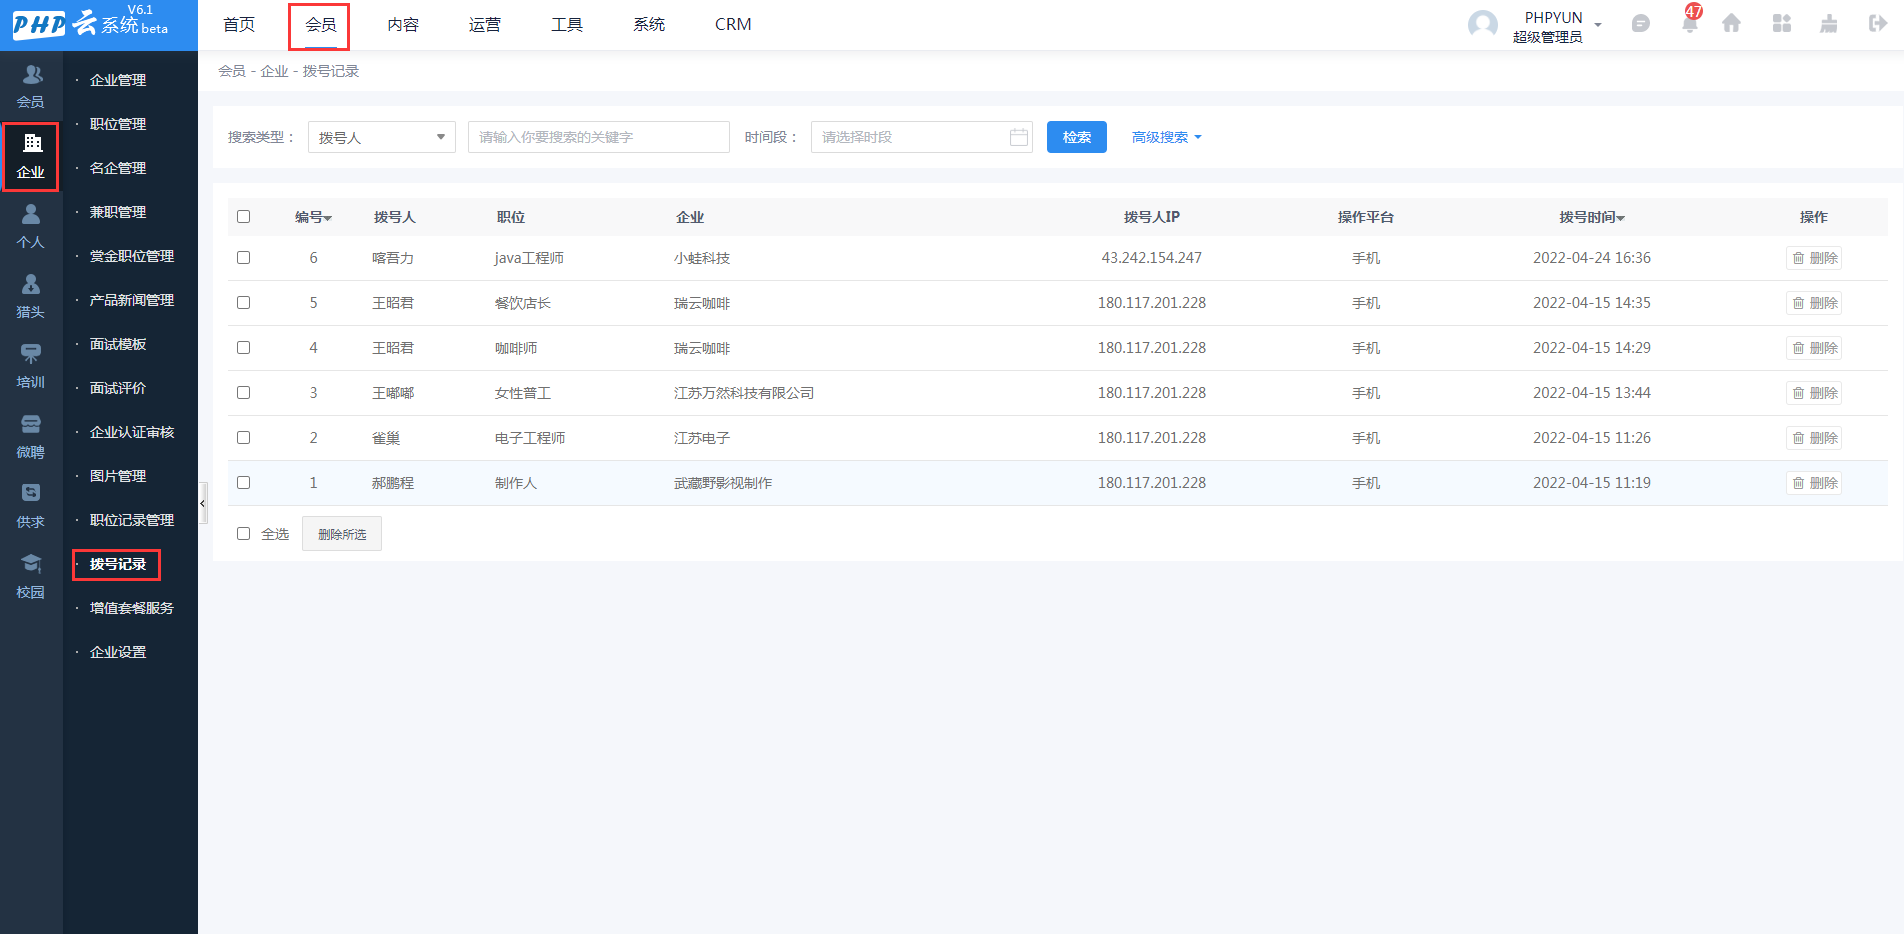Delete the 郝鹏程 dial record
Screen dimensions: 1904x934
coord(1814,483)
